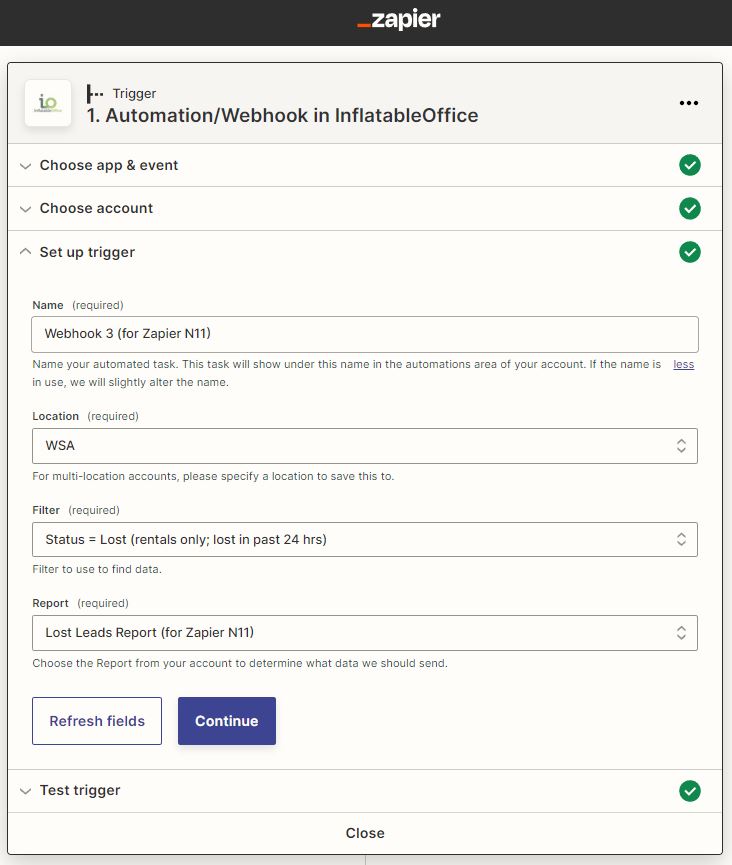Click Close at the bottom of panel
The image size is (732, 865).
point(365,833)
